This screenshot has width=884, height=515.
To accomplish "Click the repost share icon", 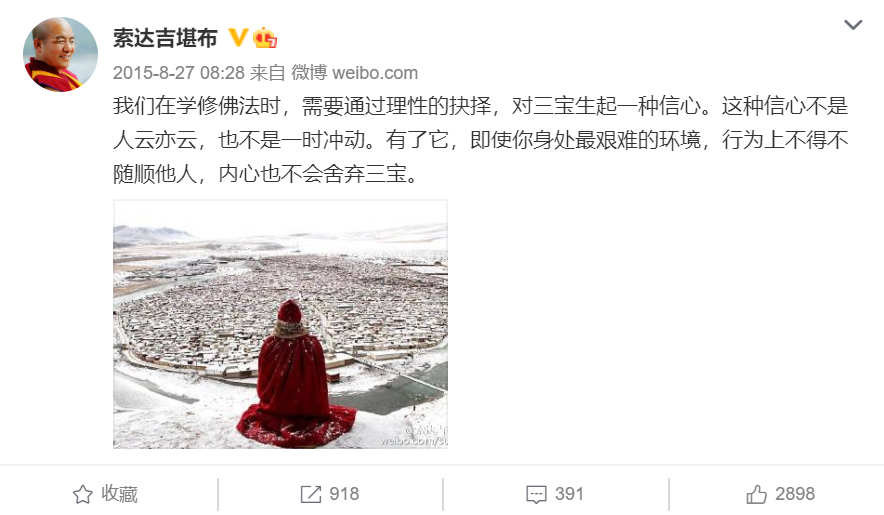I will click(x=311, y=494).
